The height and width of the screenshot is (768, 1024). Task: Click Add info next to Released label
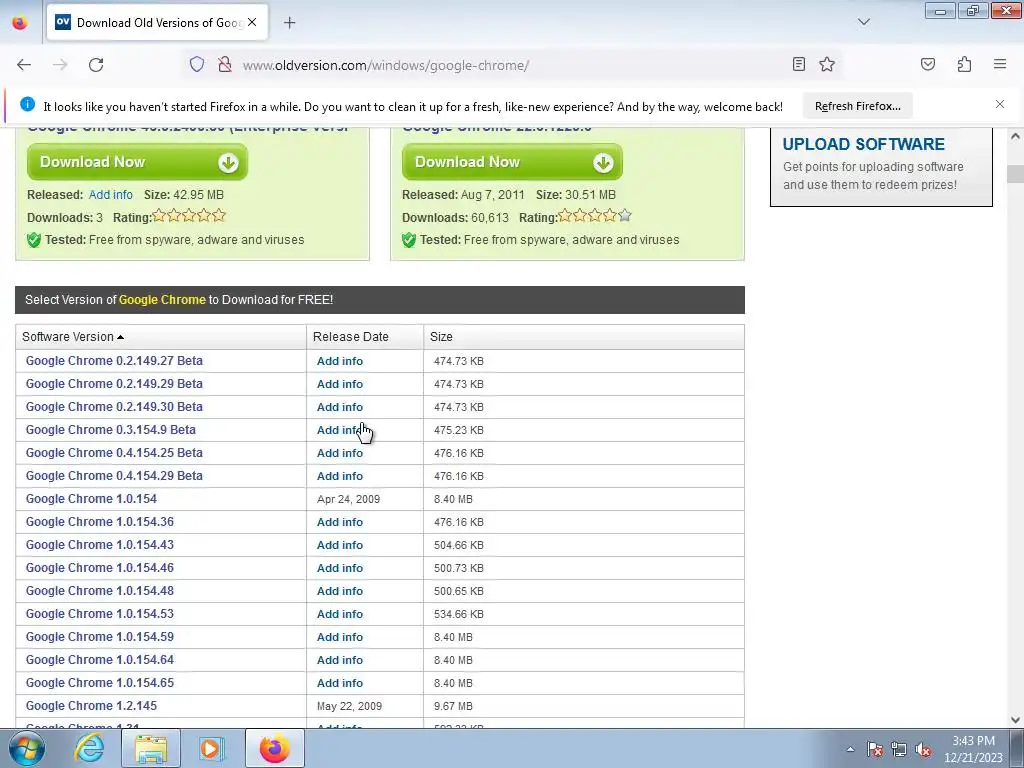pyautogui.click(x=110, y=195)
